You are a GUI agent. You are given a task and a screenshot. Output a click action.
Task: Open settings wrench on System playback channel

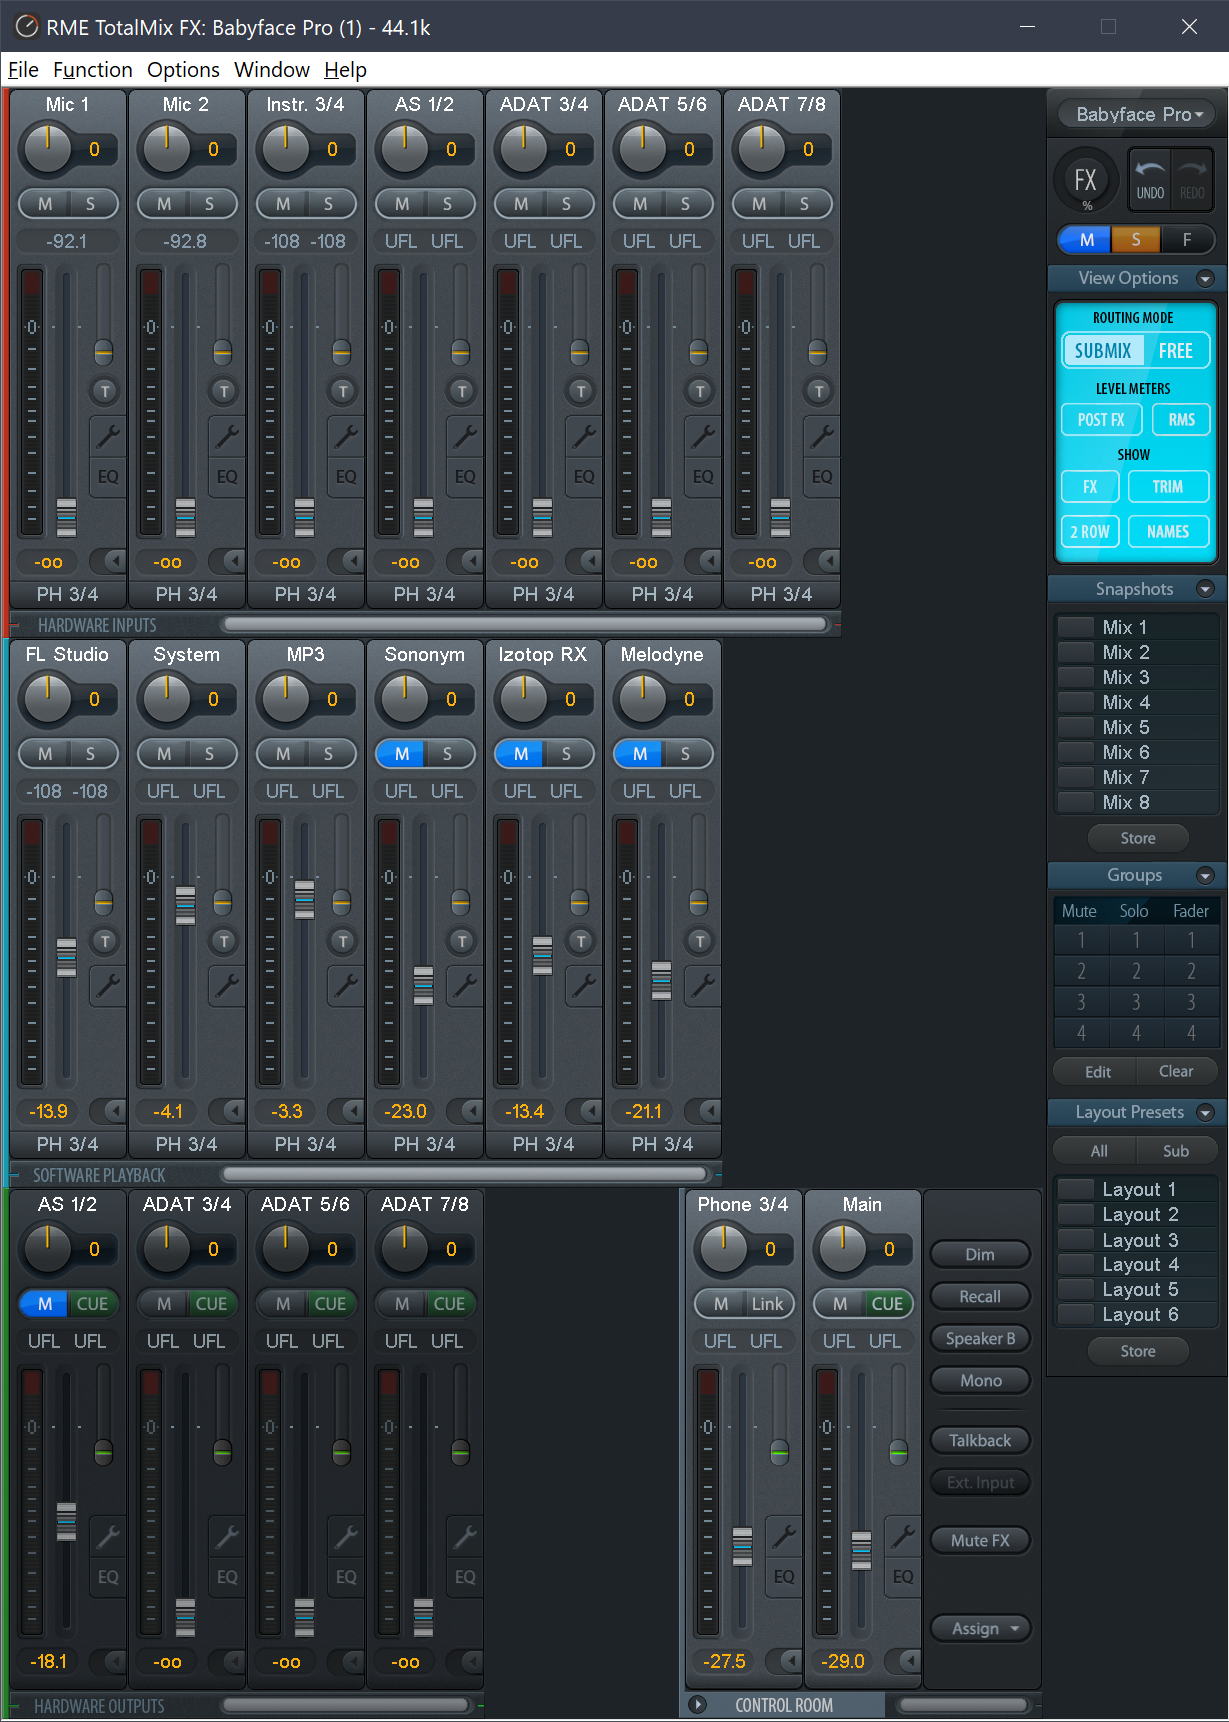pos(227,986)
